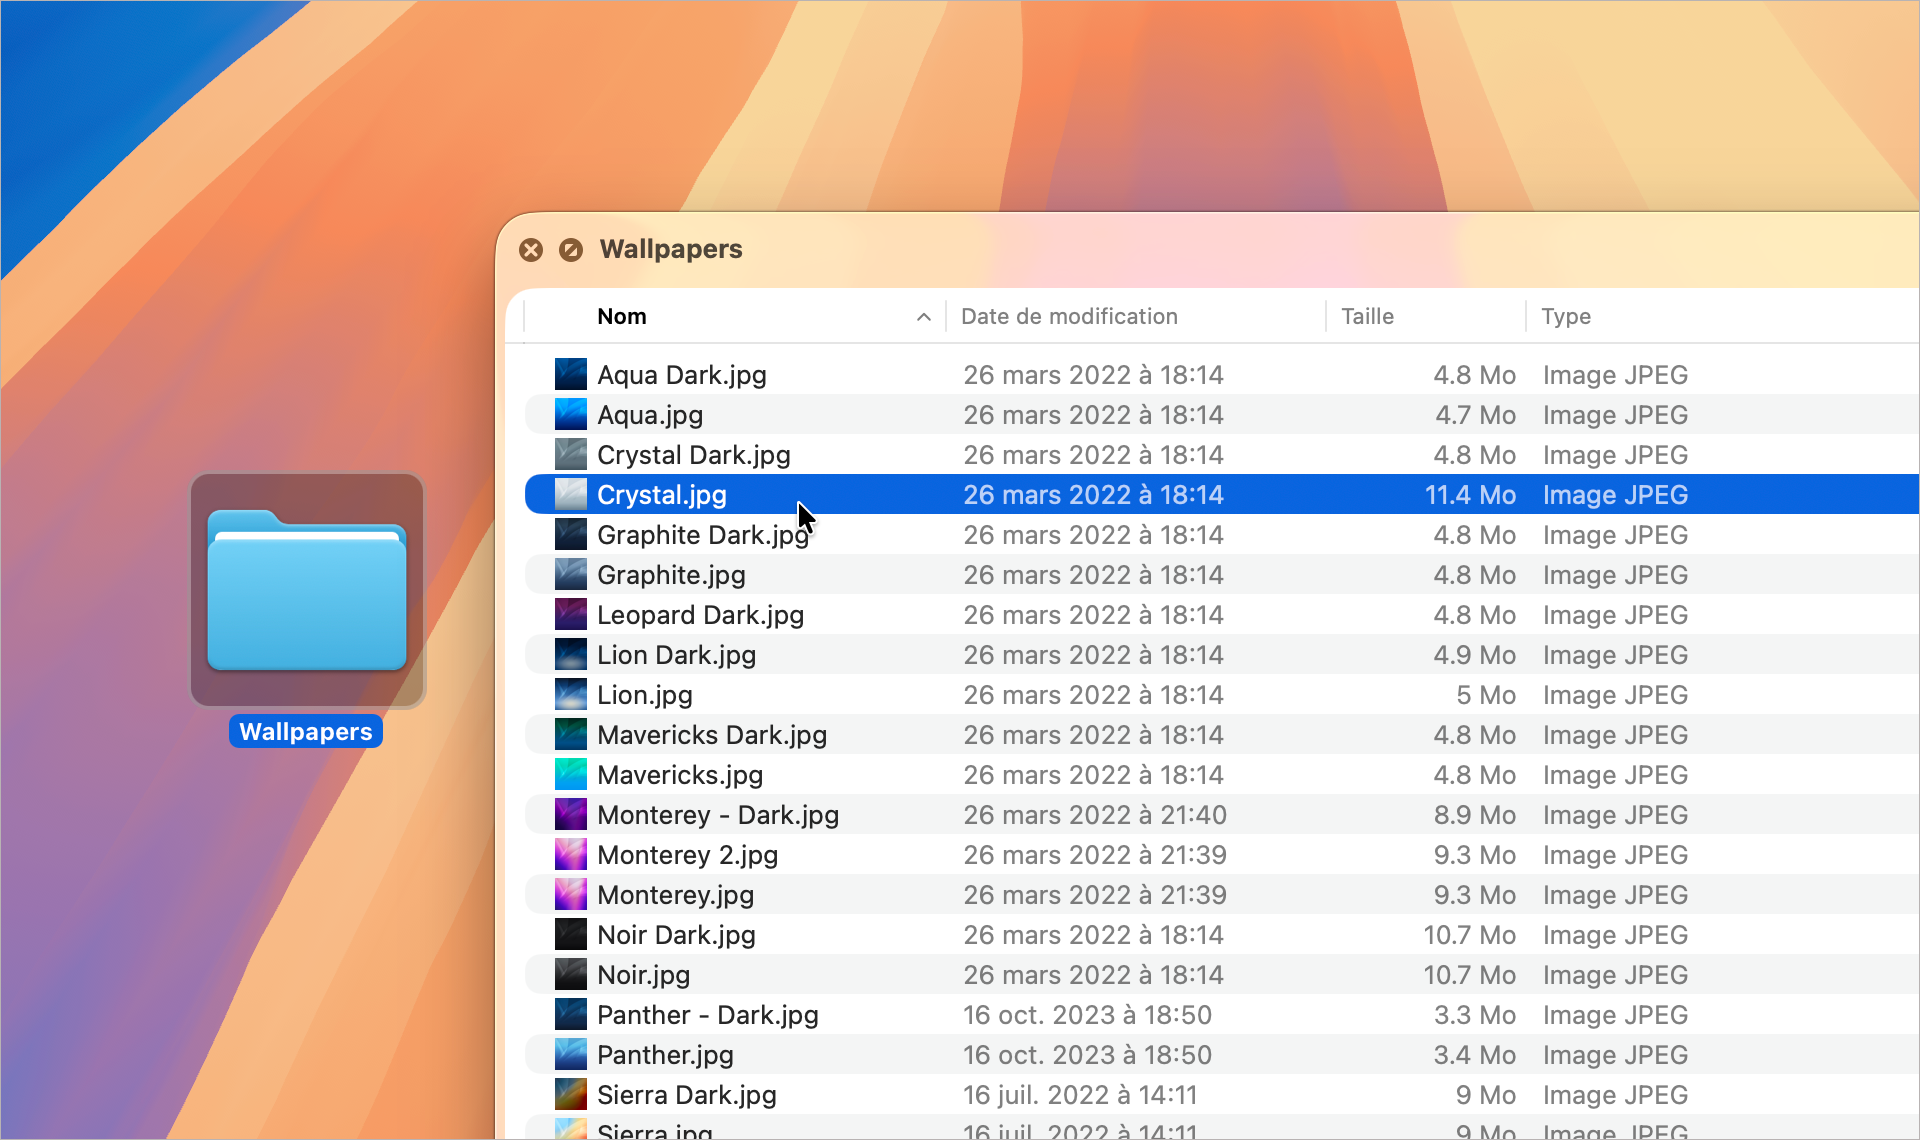Open the Wallpapers folder icon on desktop
This screenshot has height=1140, width=1920.
click(x=307, y=590)
